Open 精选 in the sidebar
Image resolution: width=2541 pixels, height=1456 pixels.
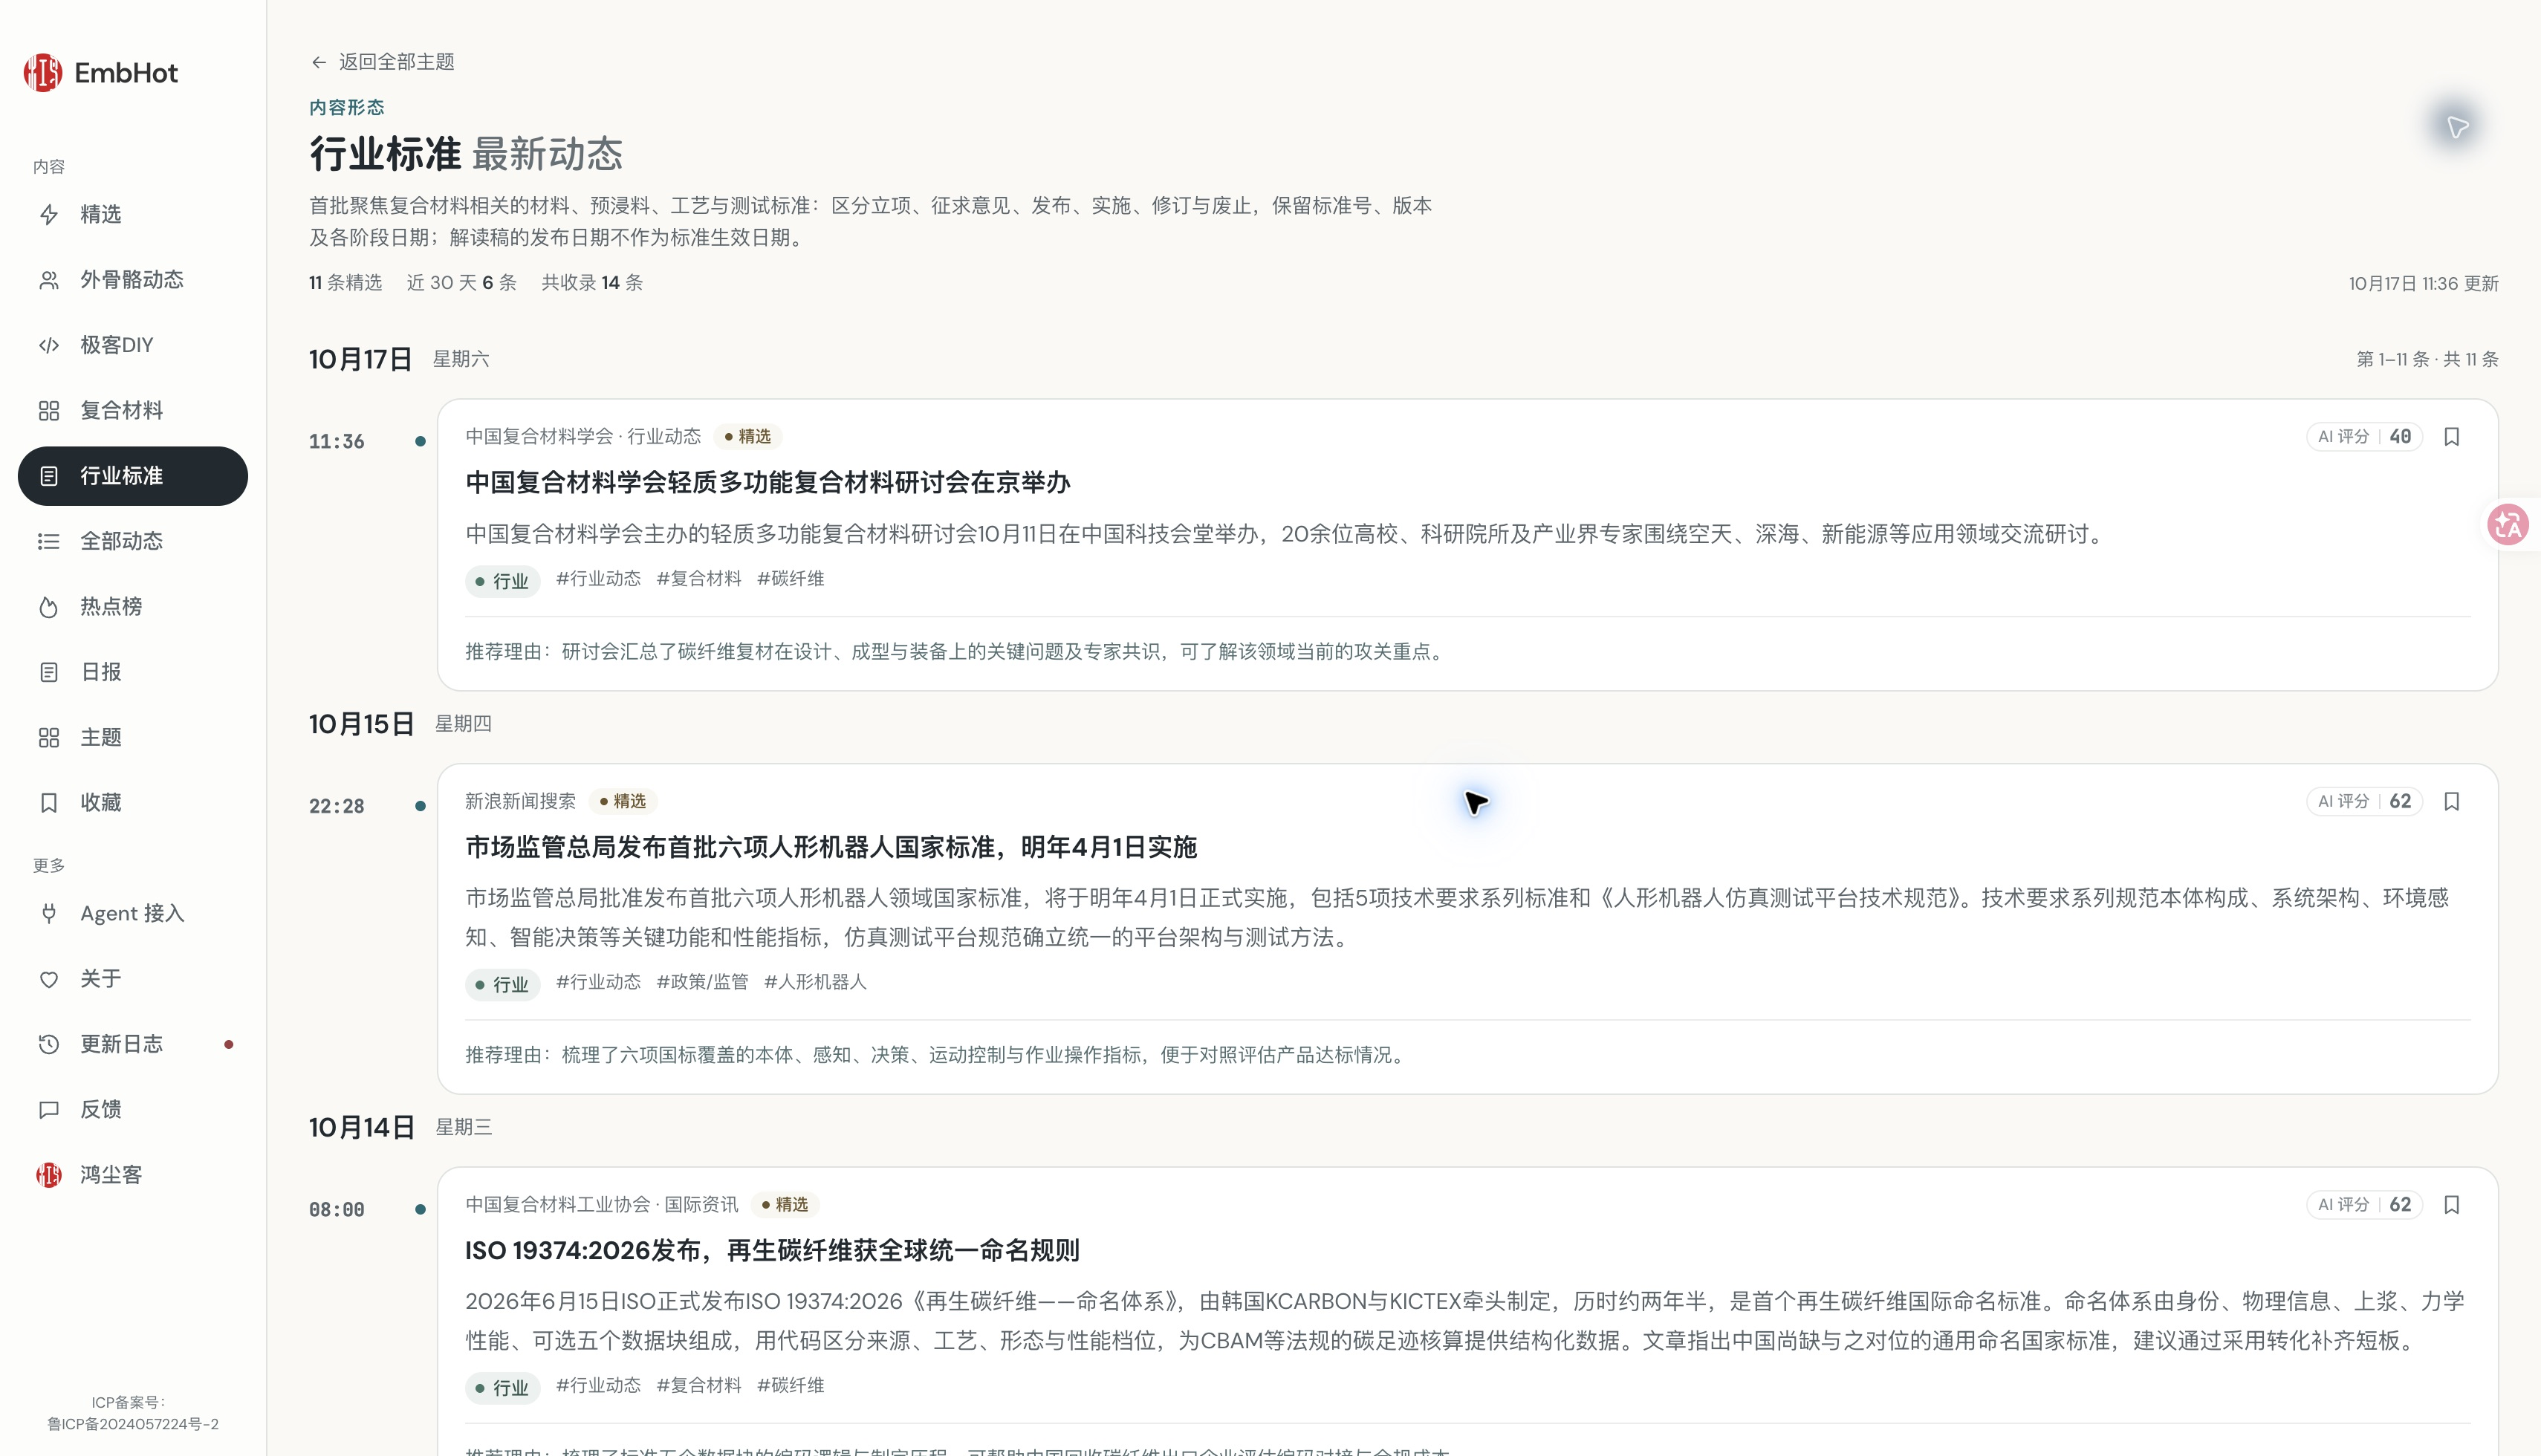[133, 214]
